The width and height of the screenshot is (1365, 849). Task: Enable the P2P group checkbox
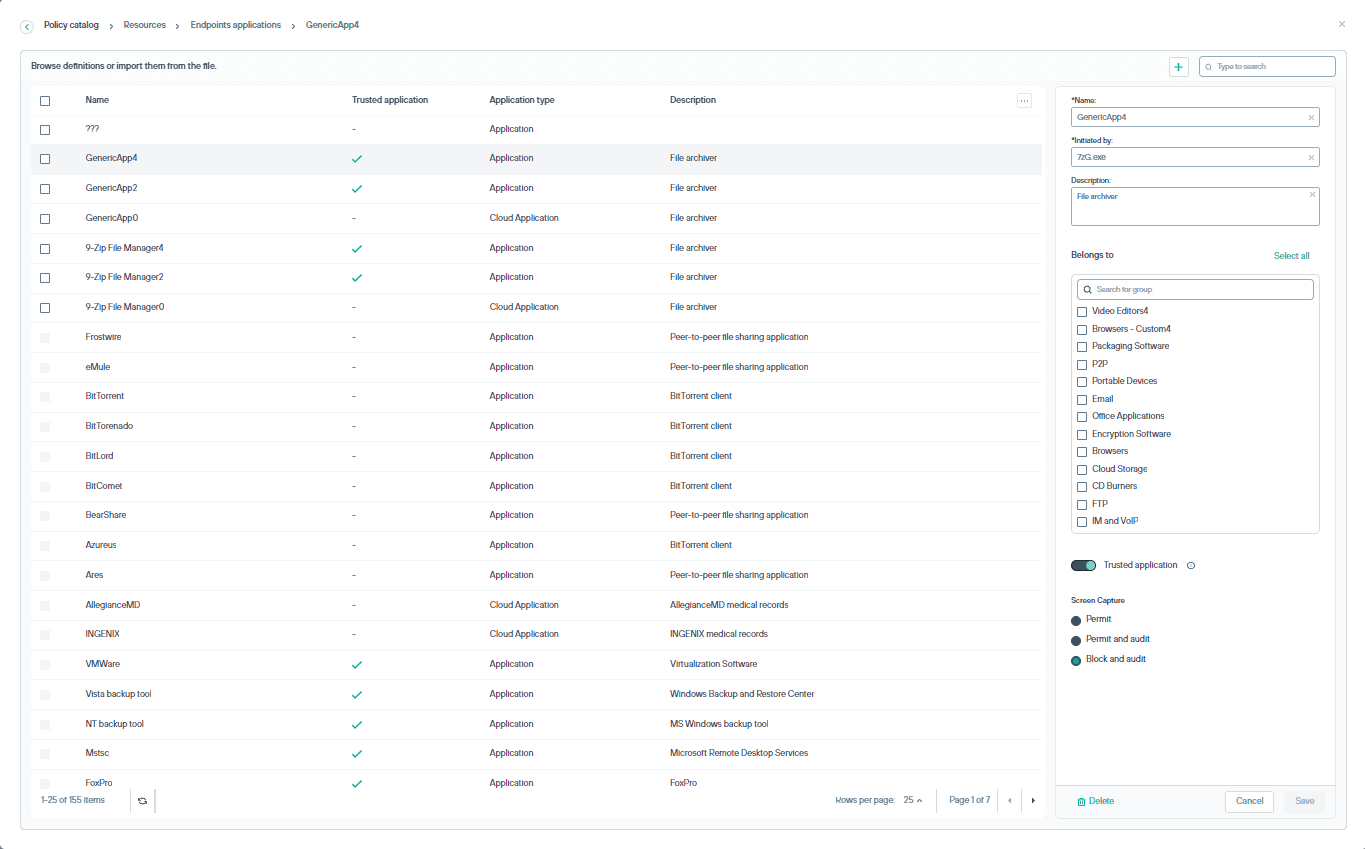tap(1081, 364)
